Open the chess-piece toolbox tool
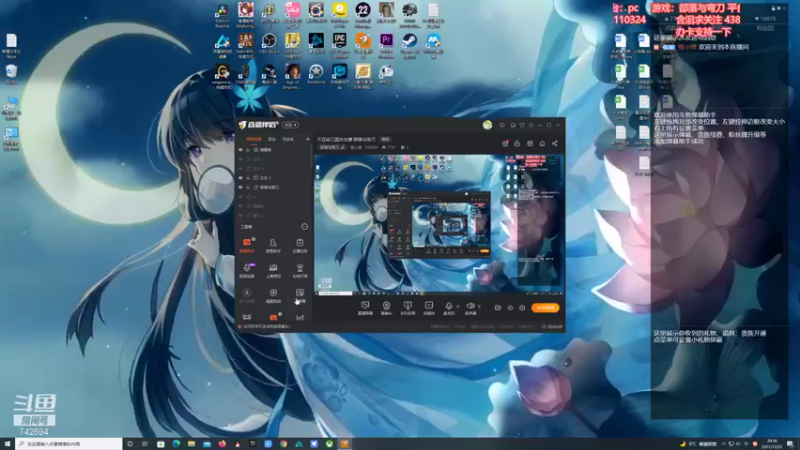Screen dimensions: 800x450 pos(300,270)
